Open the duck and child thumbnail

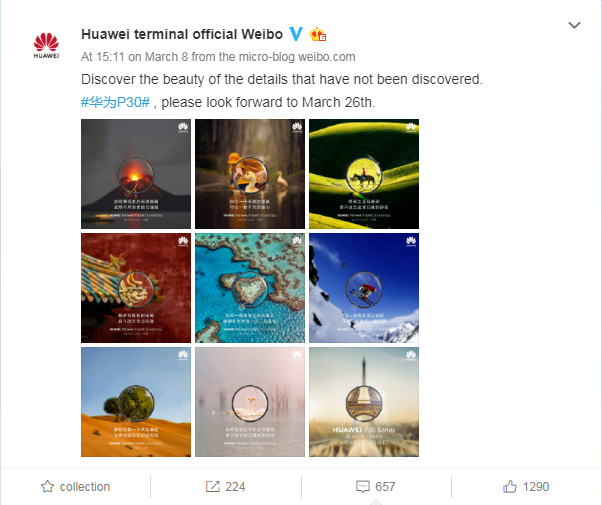click(250, 174)
